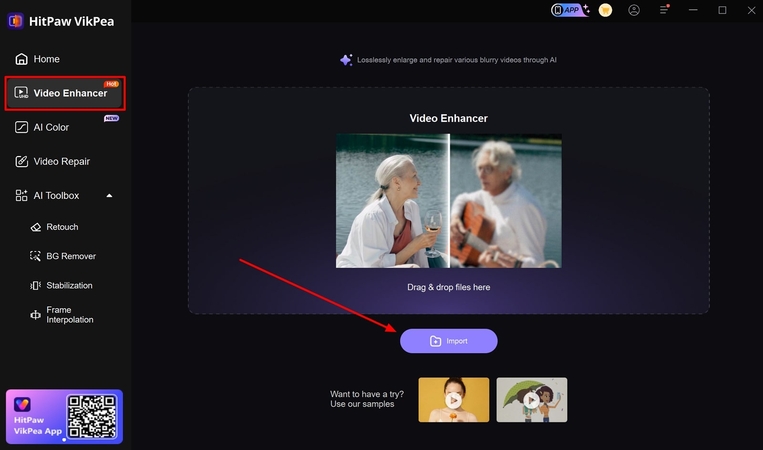
Task: Click the Home house icon
Action: pyautogui.click(x=21, y=59)
